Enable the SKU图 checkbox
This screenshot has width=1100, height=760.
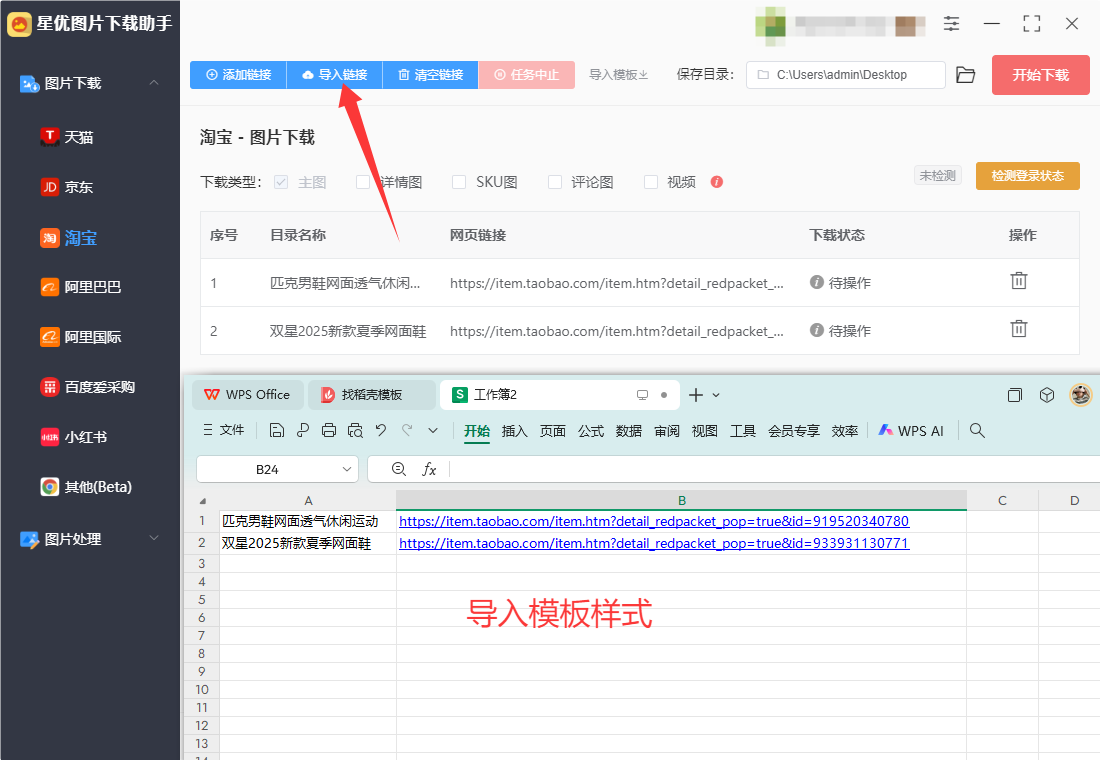pyautogui.click(x=459, y=182)
